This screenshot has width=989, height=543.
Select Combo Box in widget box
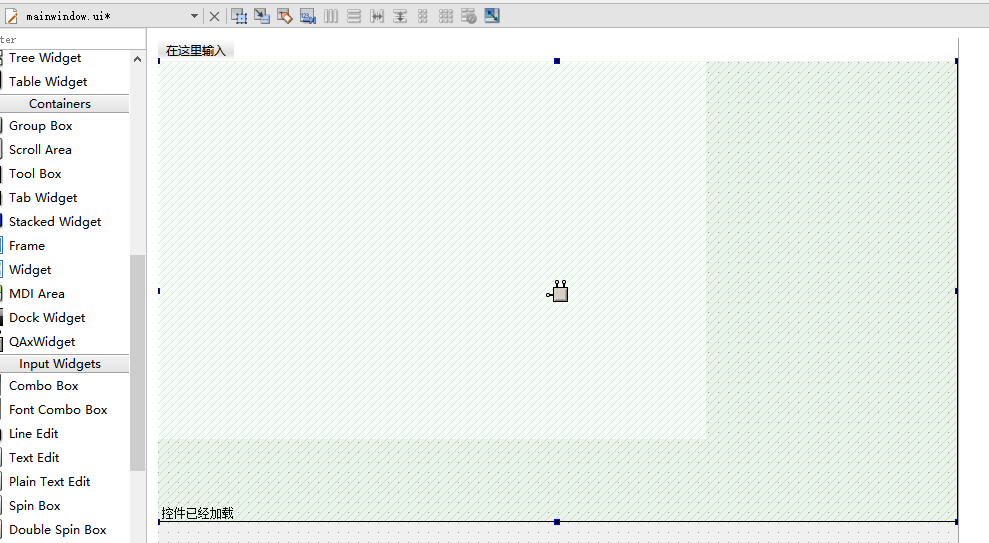point(44,386)
